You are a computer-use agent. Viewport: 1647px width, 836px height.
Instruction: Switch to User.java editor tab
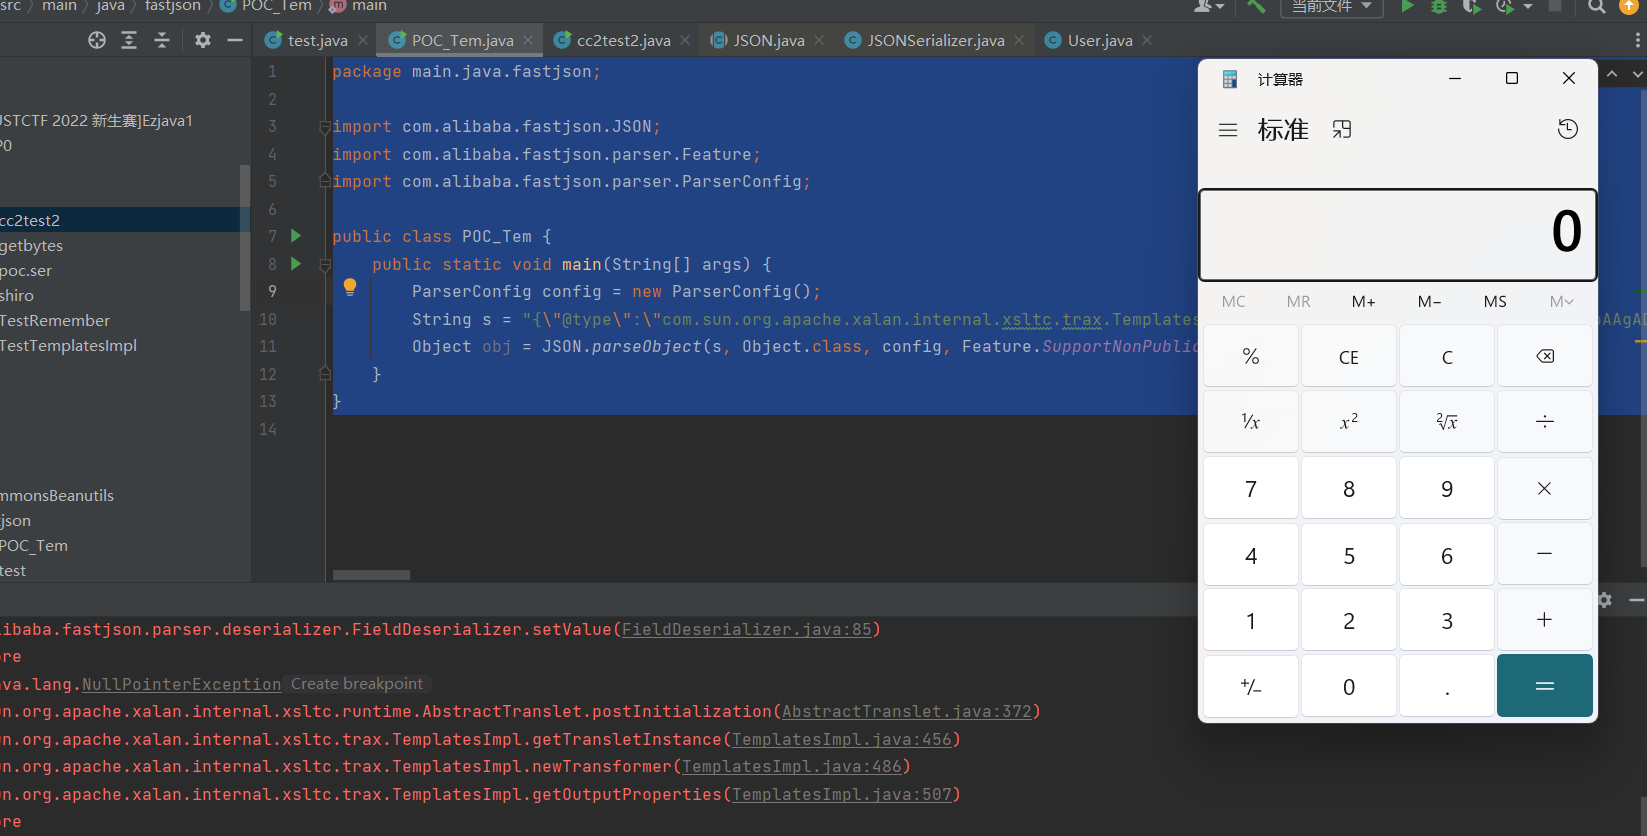click(1099, 40)
